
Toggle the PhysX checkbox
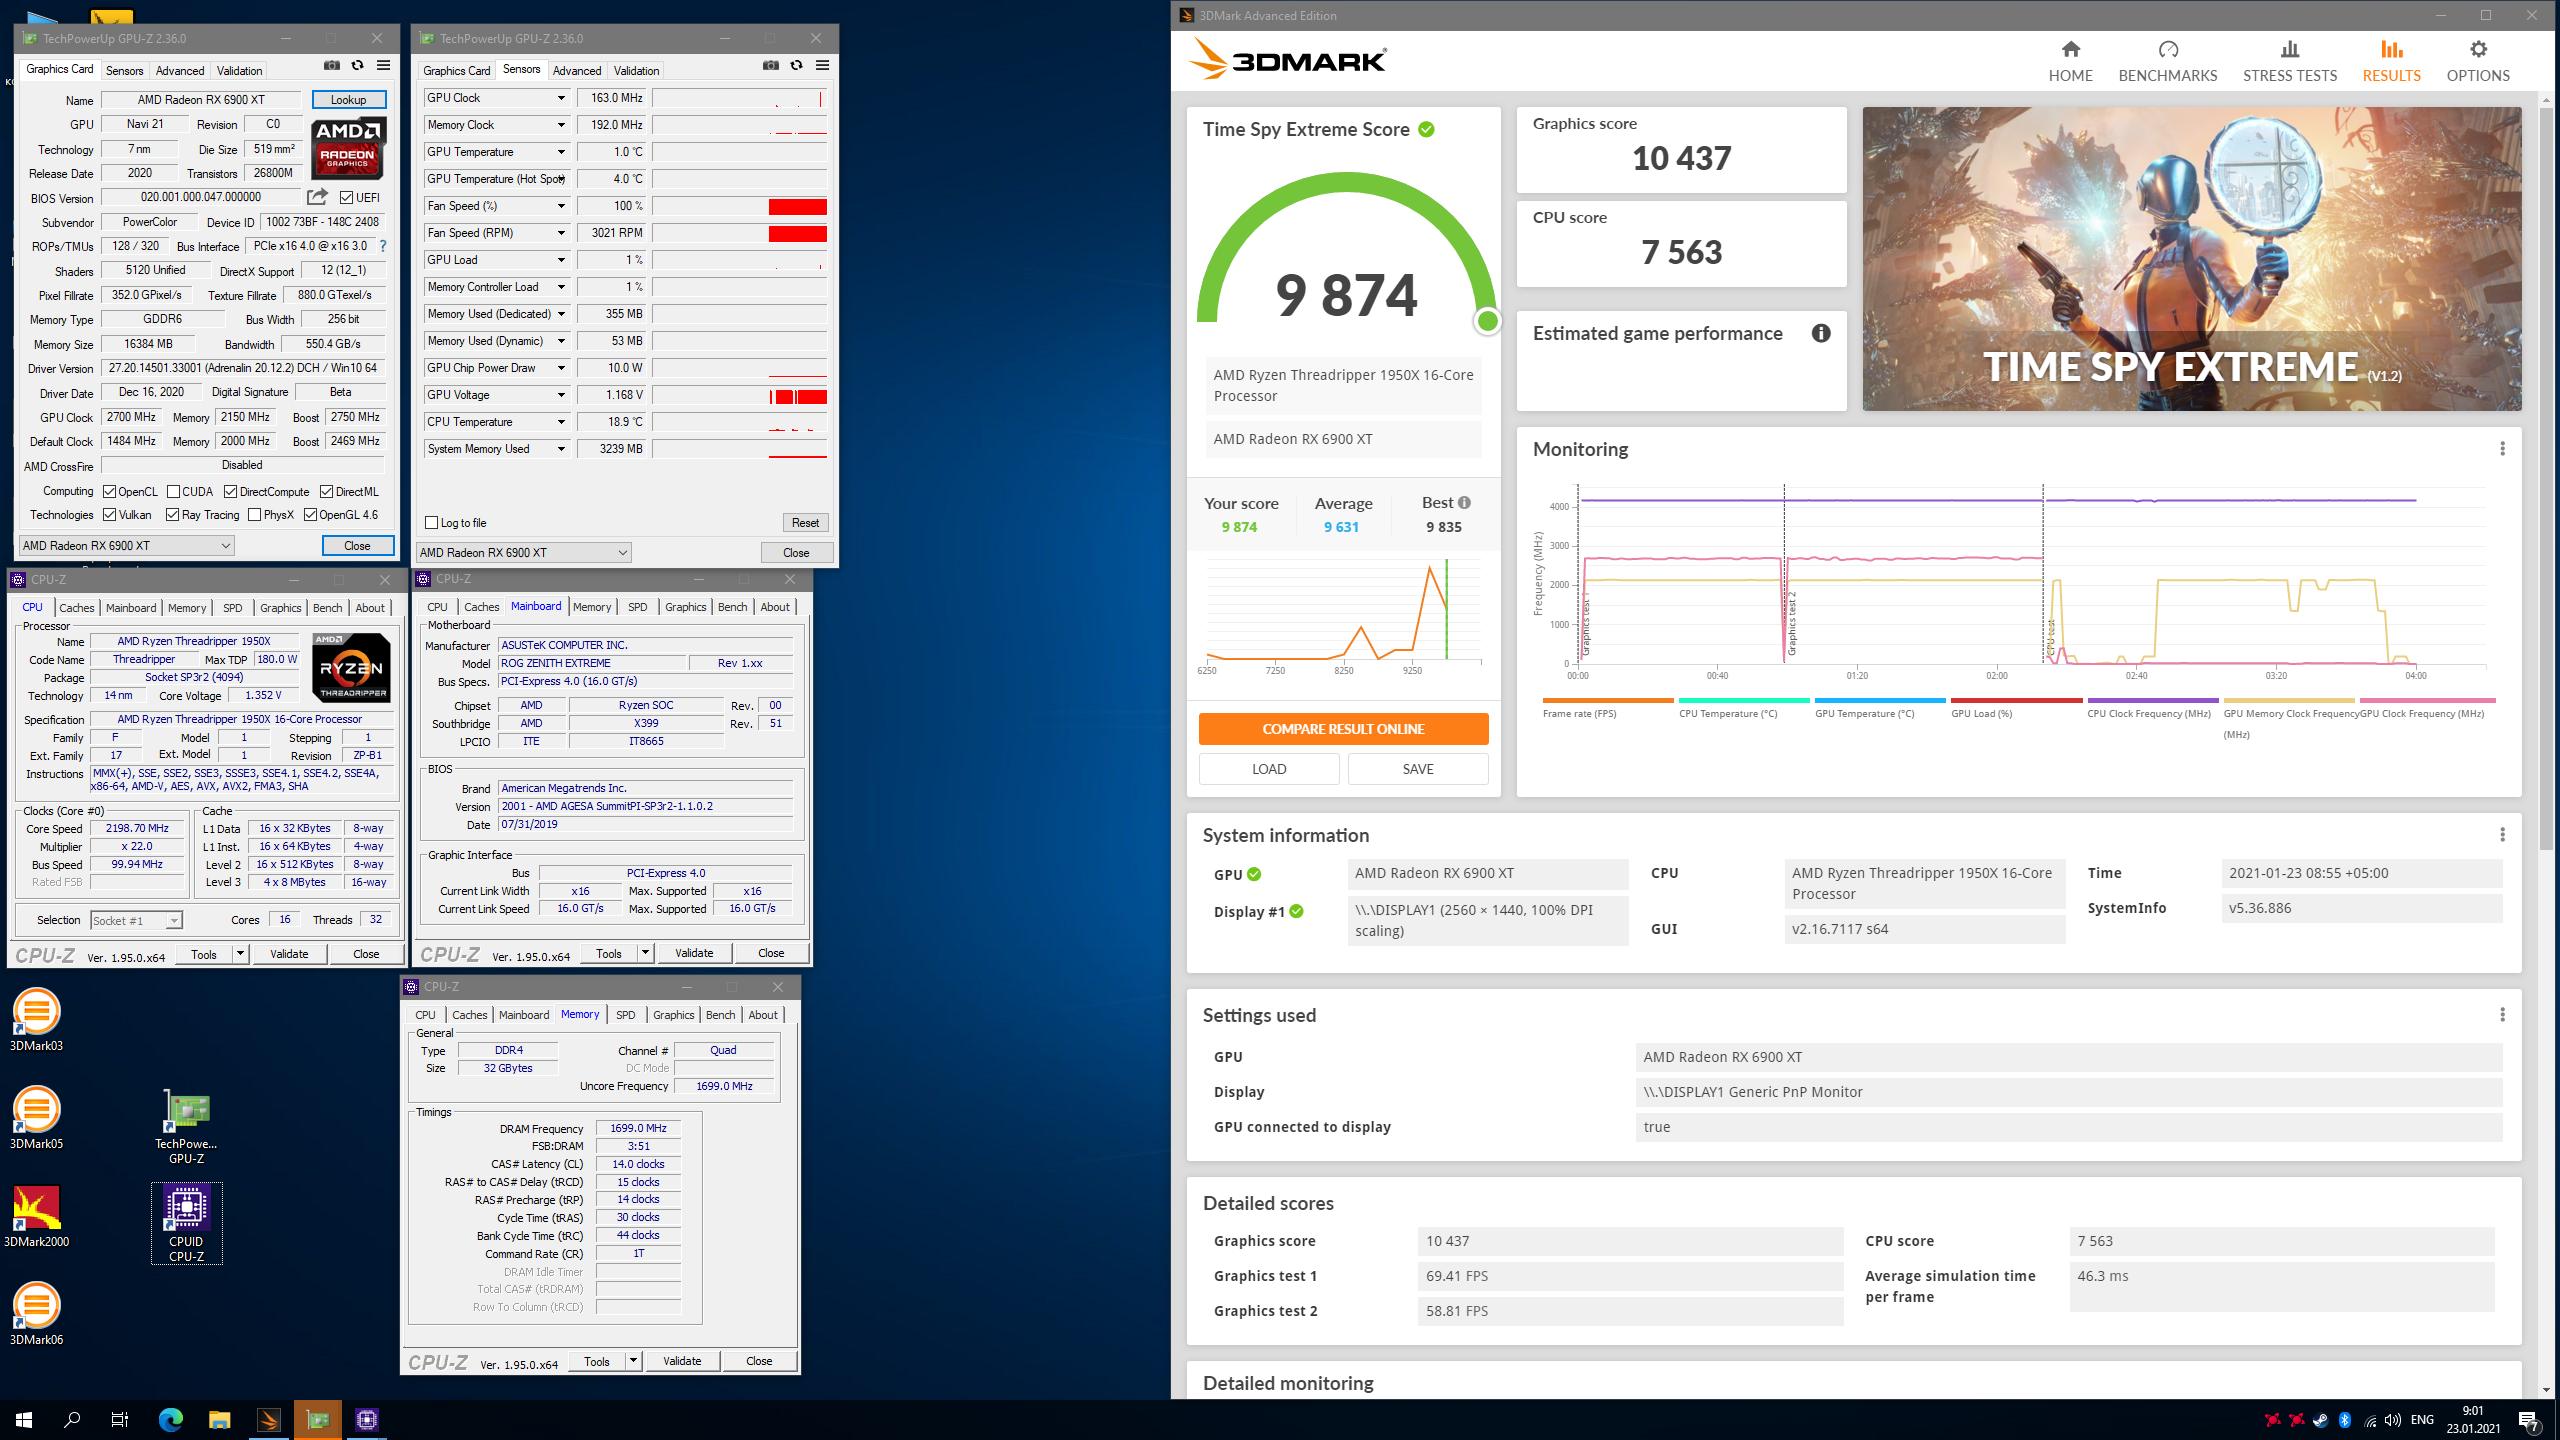click(x=255, y=515)
